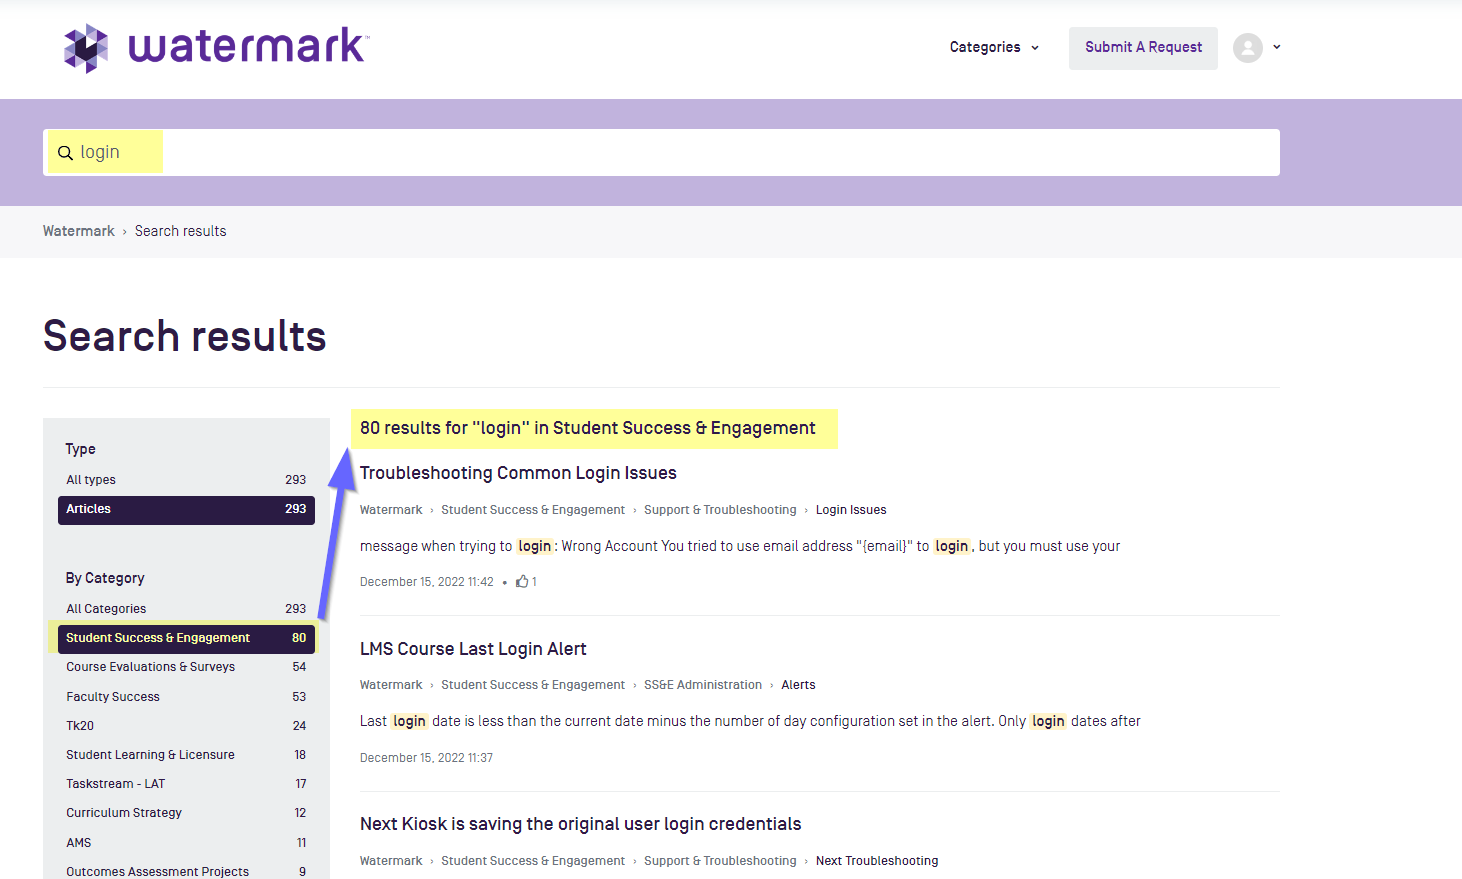Filter by Course Evaluations & Surveys
The image size is (1462, 879).
186,667
